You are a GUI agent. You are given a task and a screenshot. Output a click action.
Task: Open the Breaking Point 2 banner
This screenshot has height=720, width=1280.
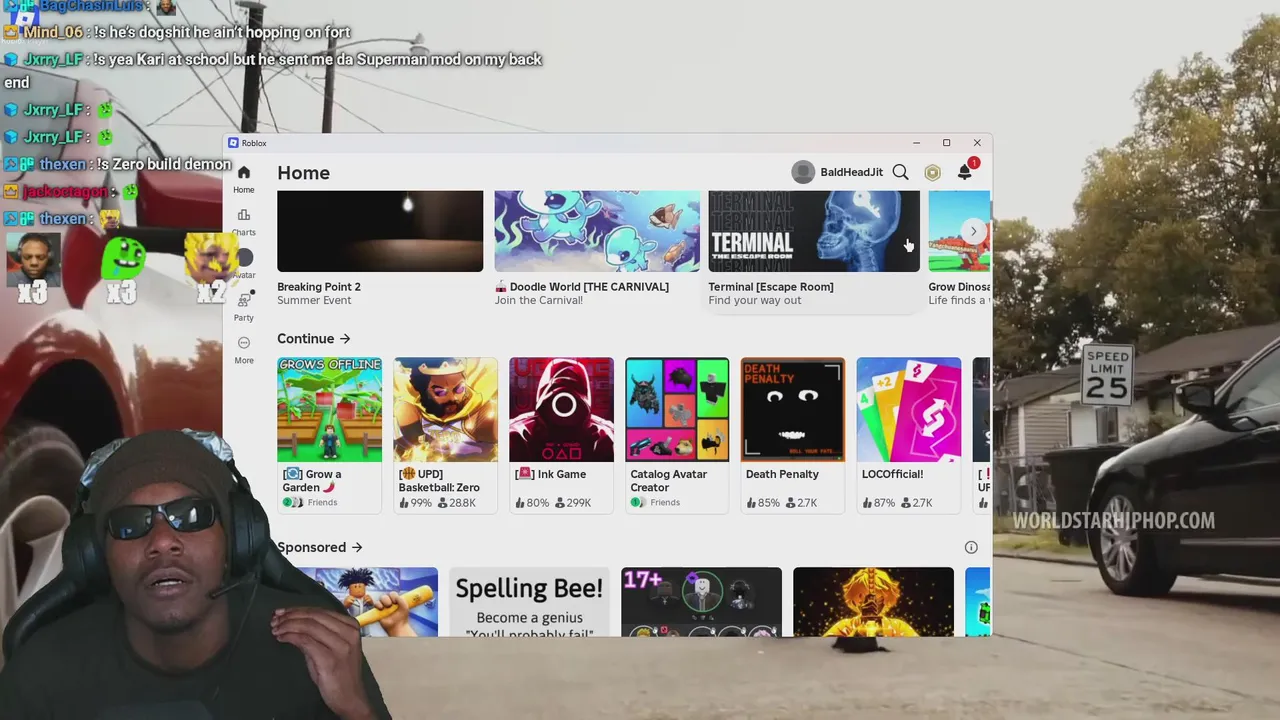click(x=380, y=231)
